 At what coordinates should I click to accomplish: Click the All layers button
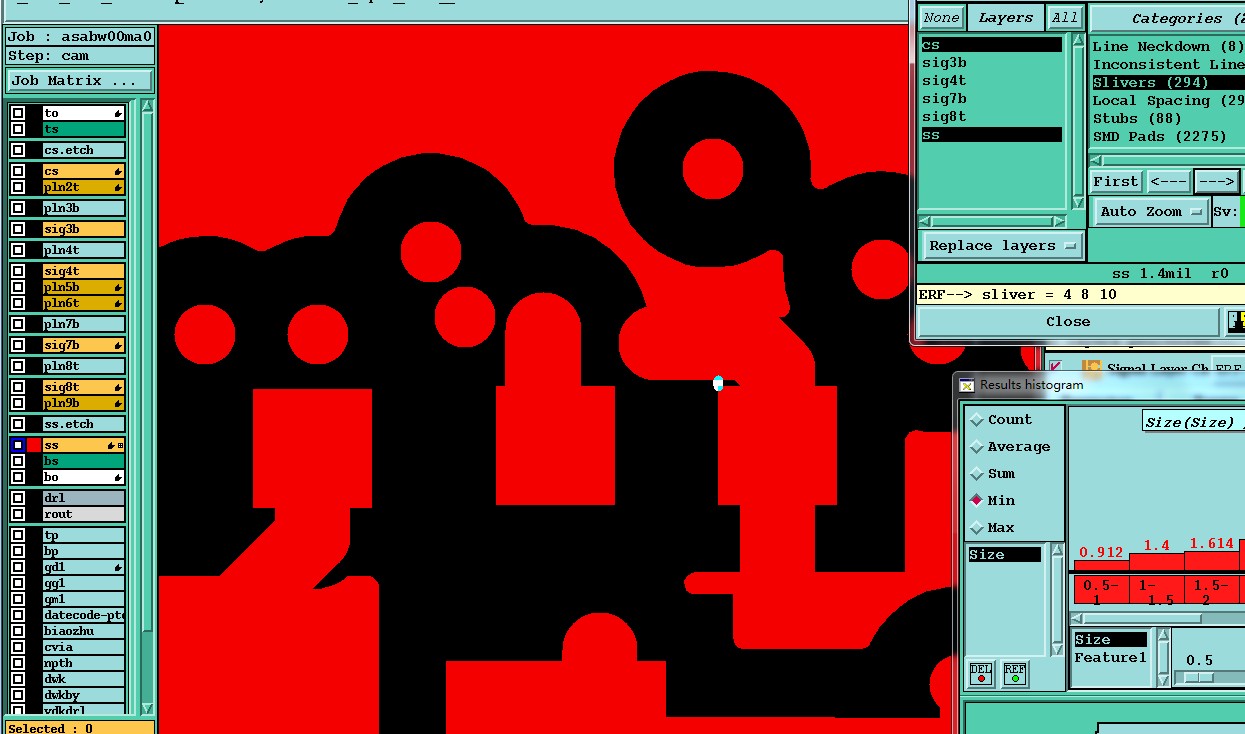click(1065, 18)
